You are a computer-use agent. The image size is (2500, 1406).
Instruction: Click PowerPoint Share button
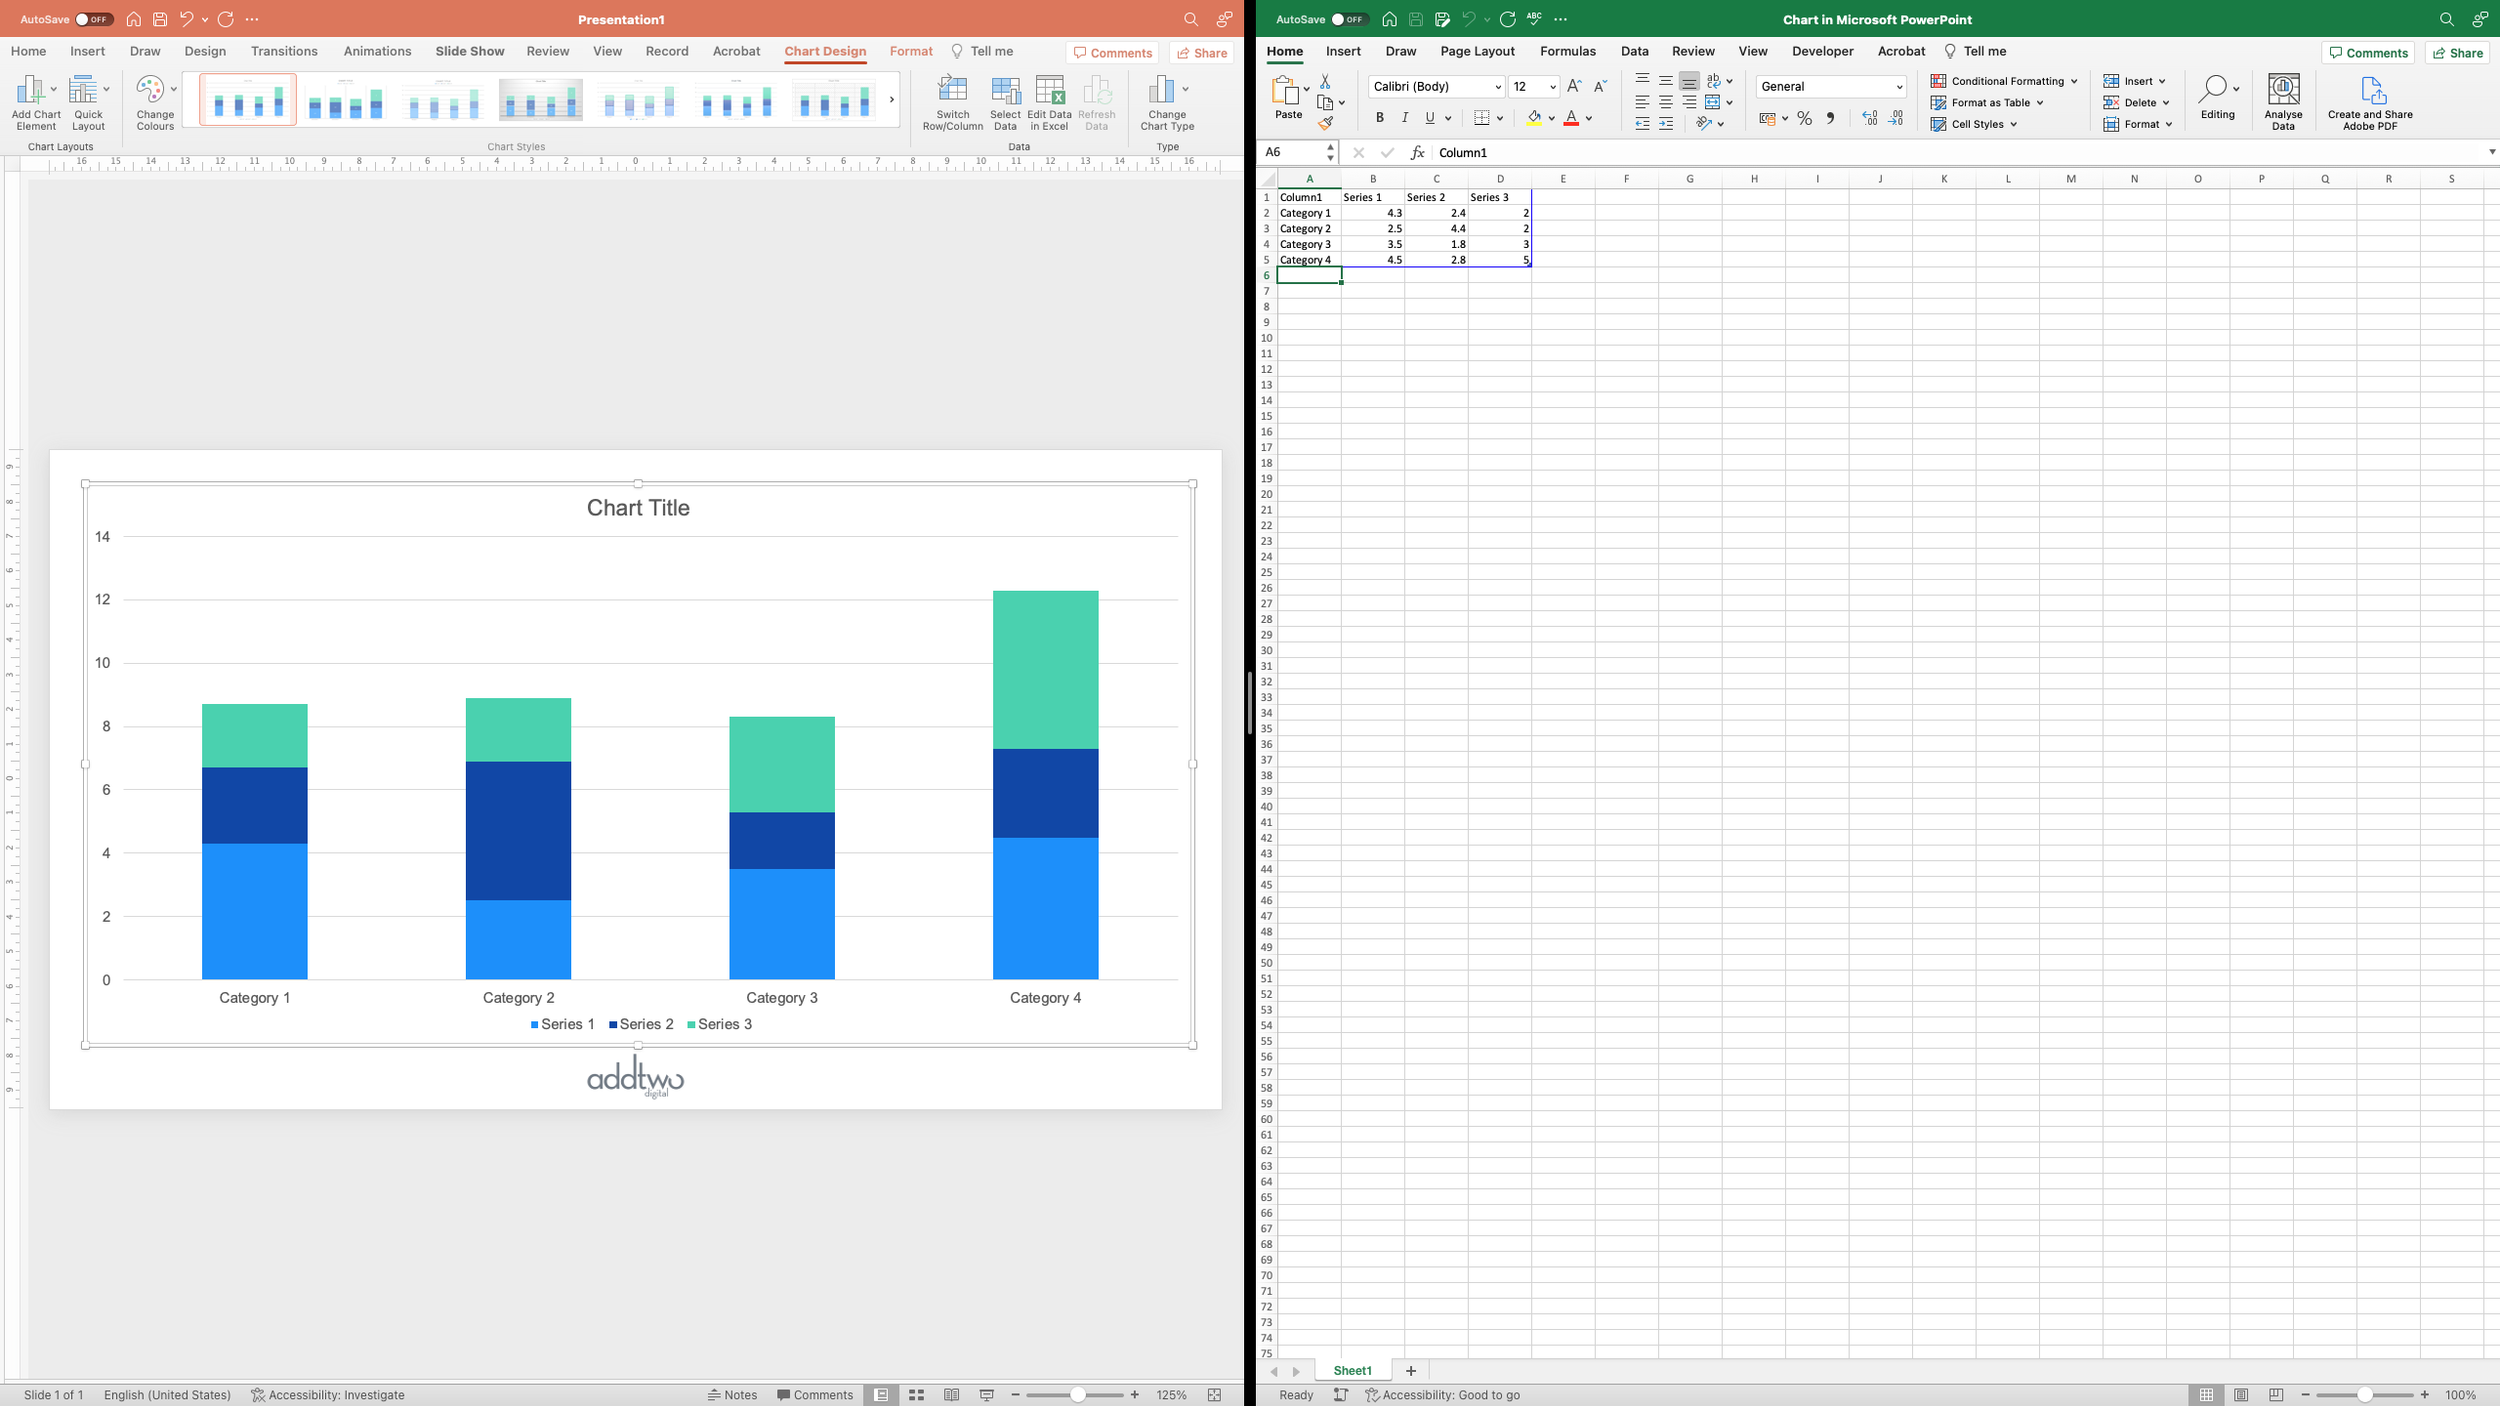[1201, 53]
